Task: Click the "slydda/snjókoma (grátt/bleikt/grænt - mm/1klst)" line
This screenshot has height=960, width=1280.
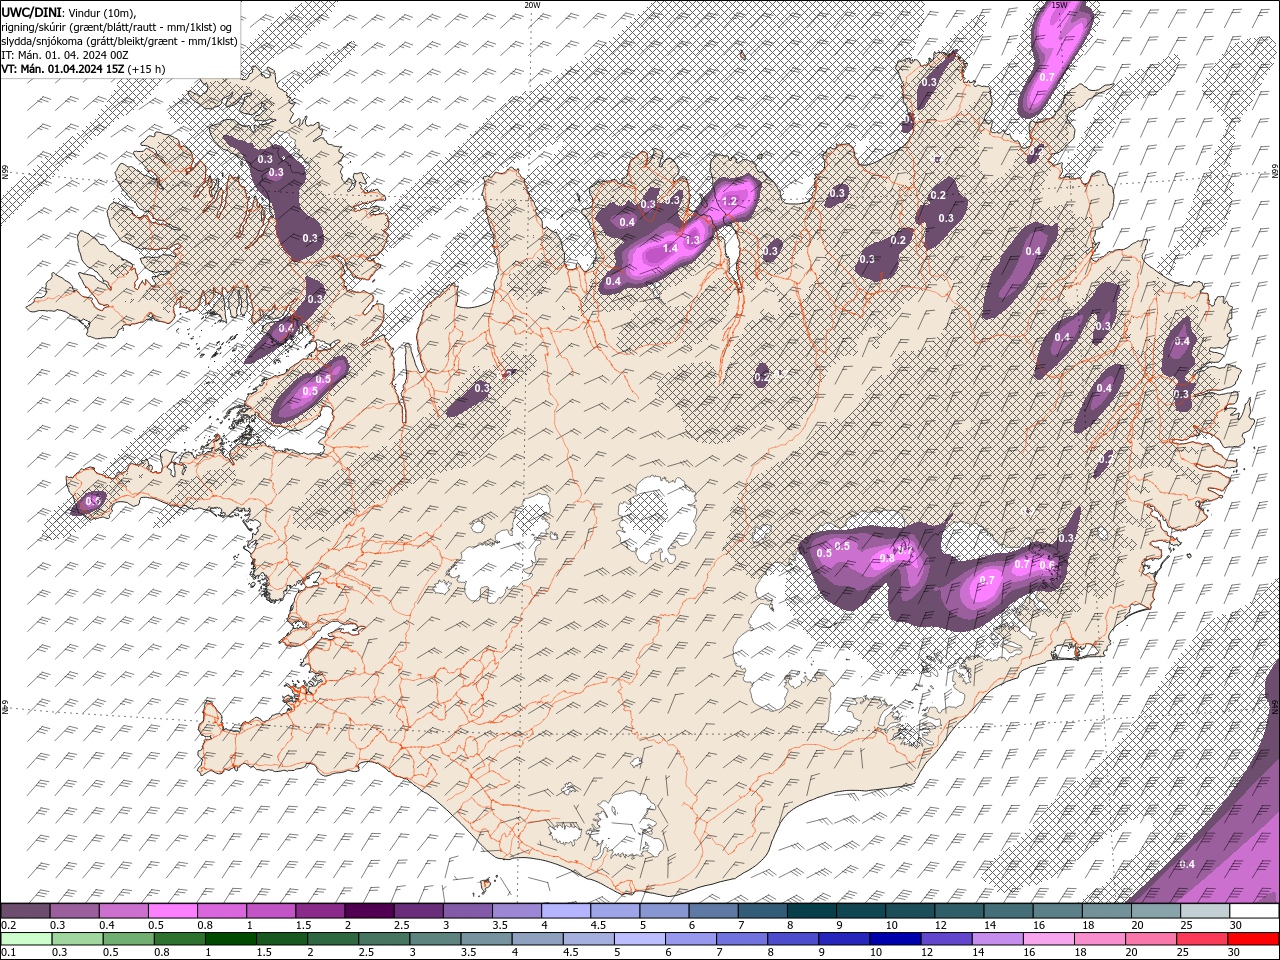Action: tap(119, 41)
